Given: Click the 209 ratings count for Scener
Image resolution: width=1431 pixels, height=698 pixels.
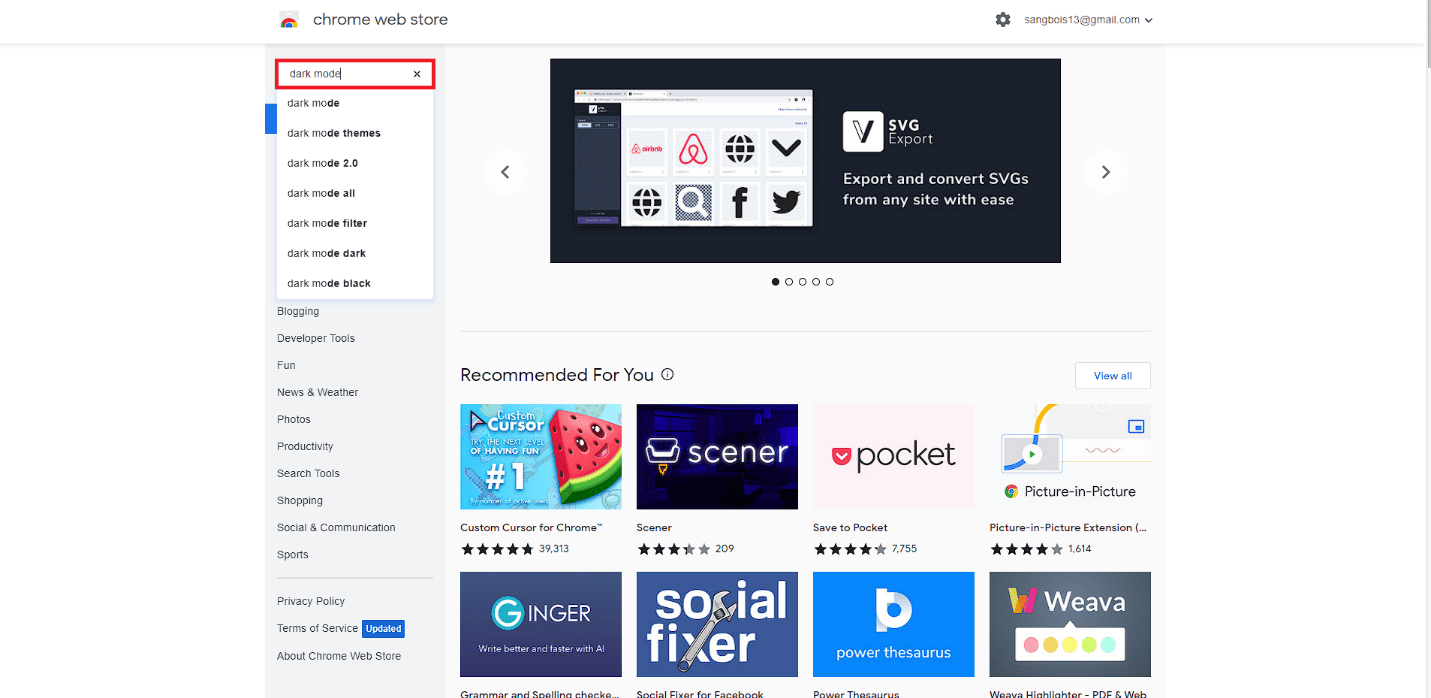Looking at the screenshot, I should point(725,549).
